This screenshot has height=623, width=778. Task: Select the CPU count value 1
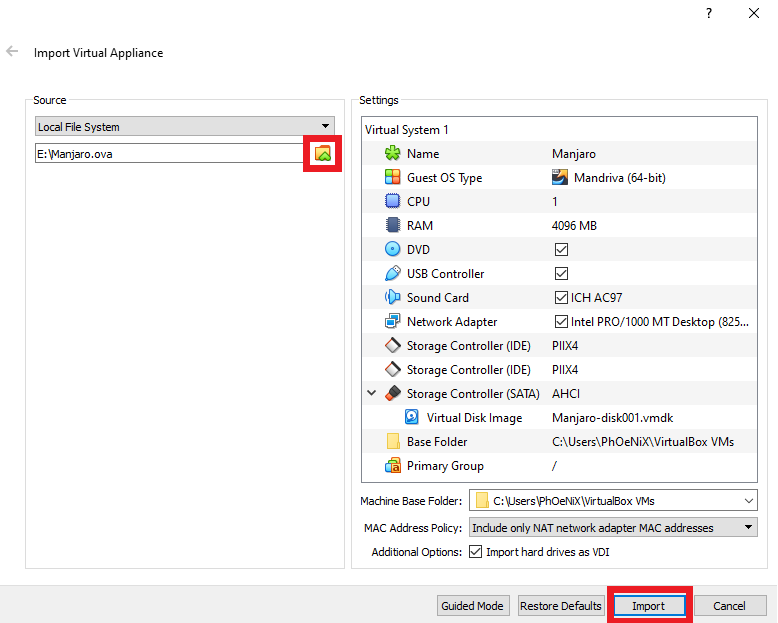(555, 201)
